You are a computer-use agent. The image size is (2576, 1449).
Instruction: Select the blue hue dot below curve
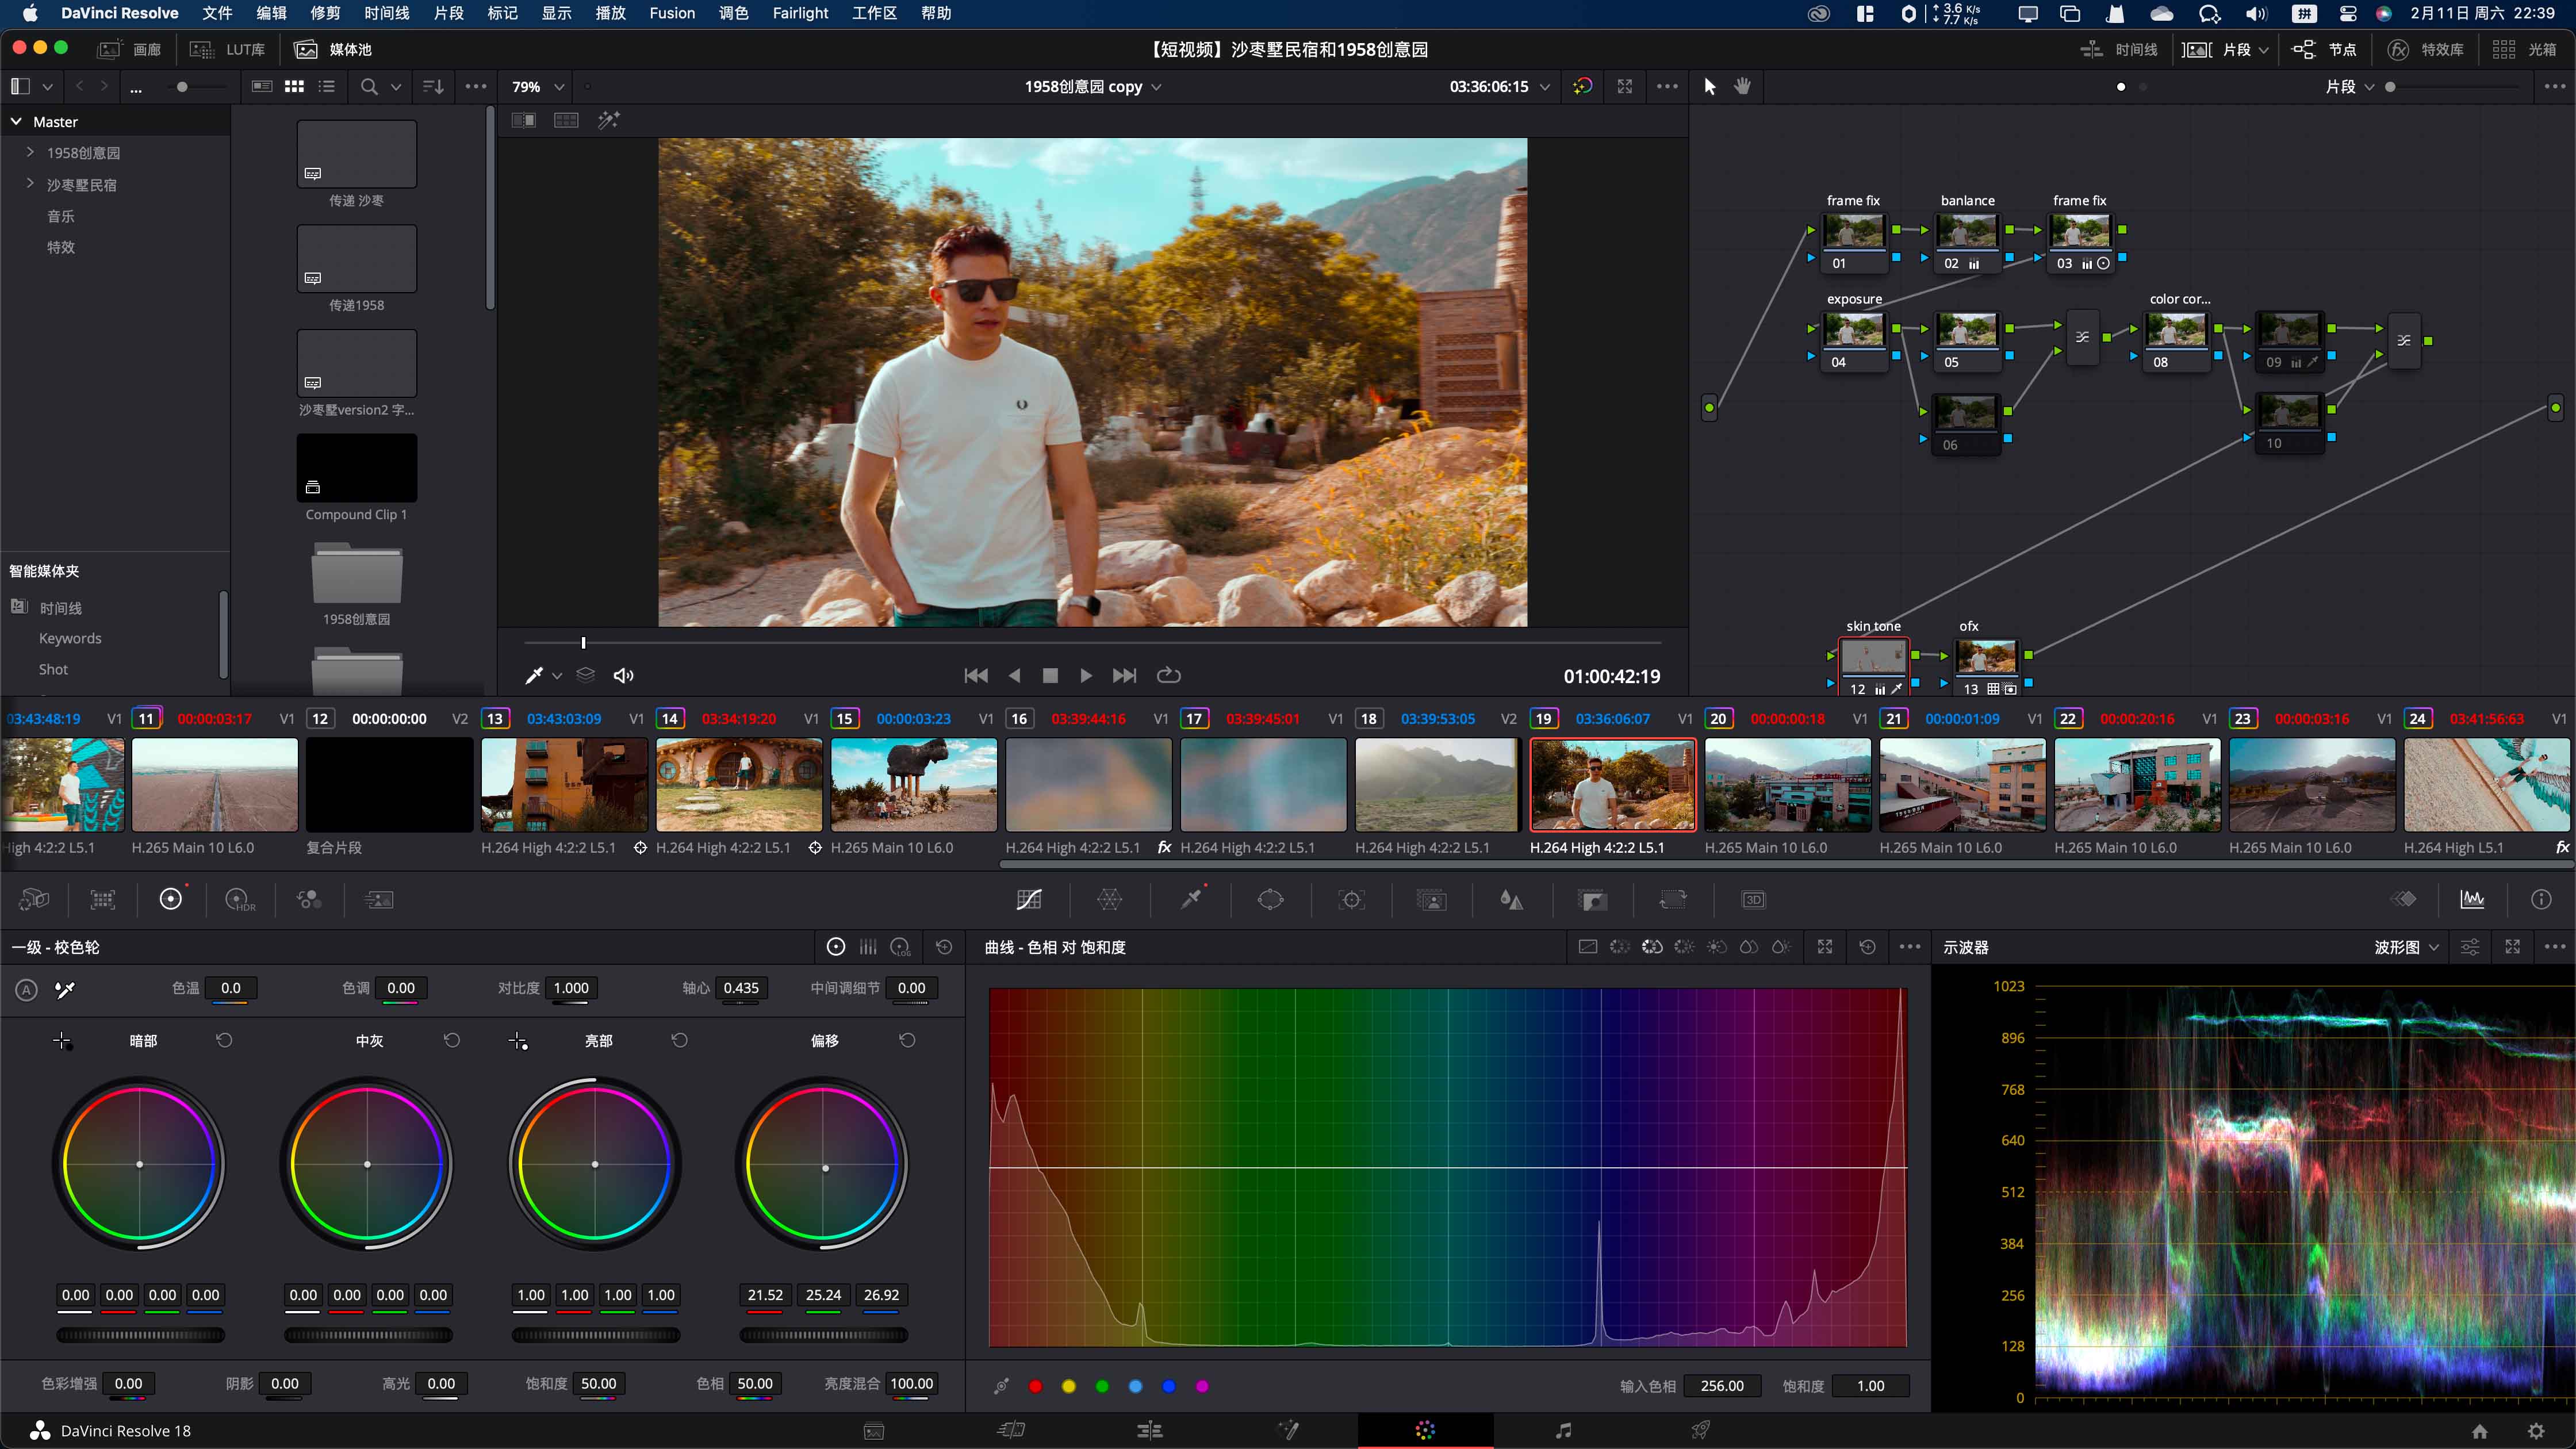coord(1169,1386)
